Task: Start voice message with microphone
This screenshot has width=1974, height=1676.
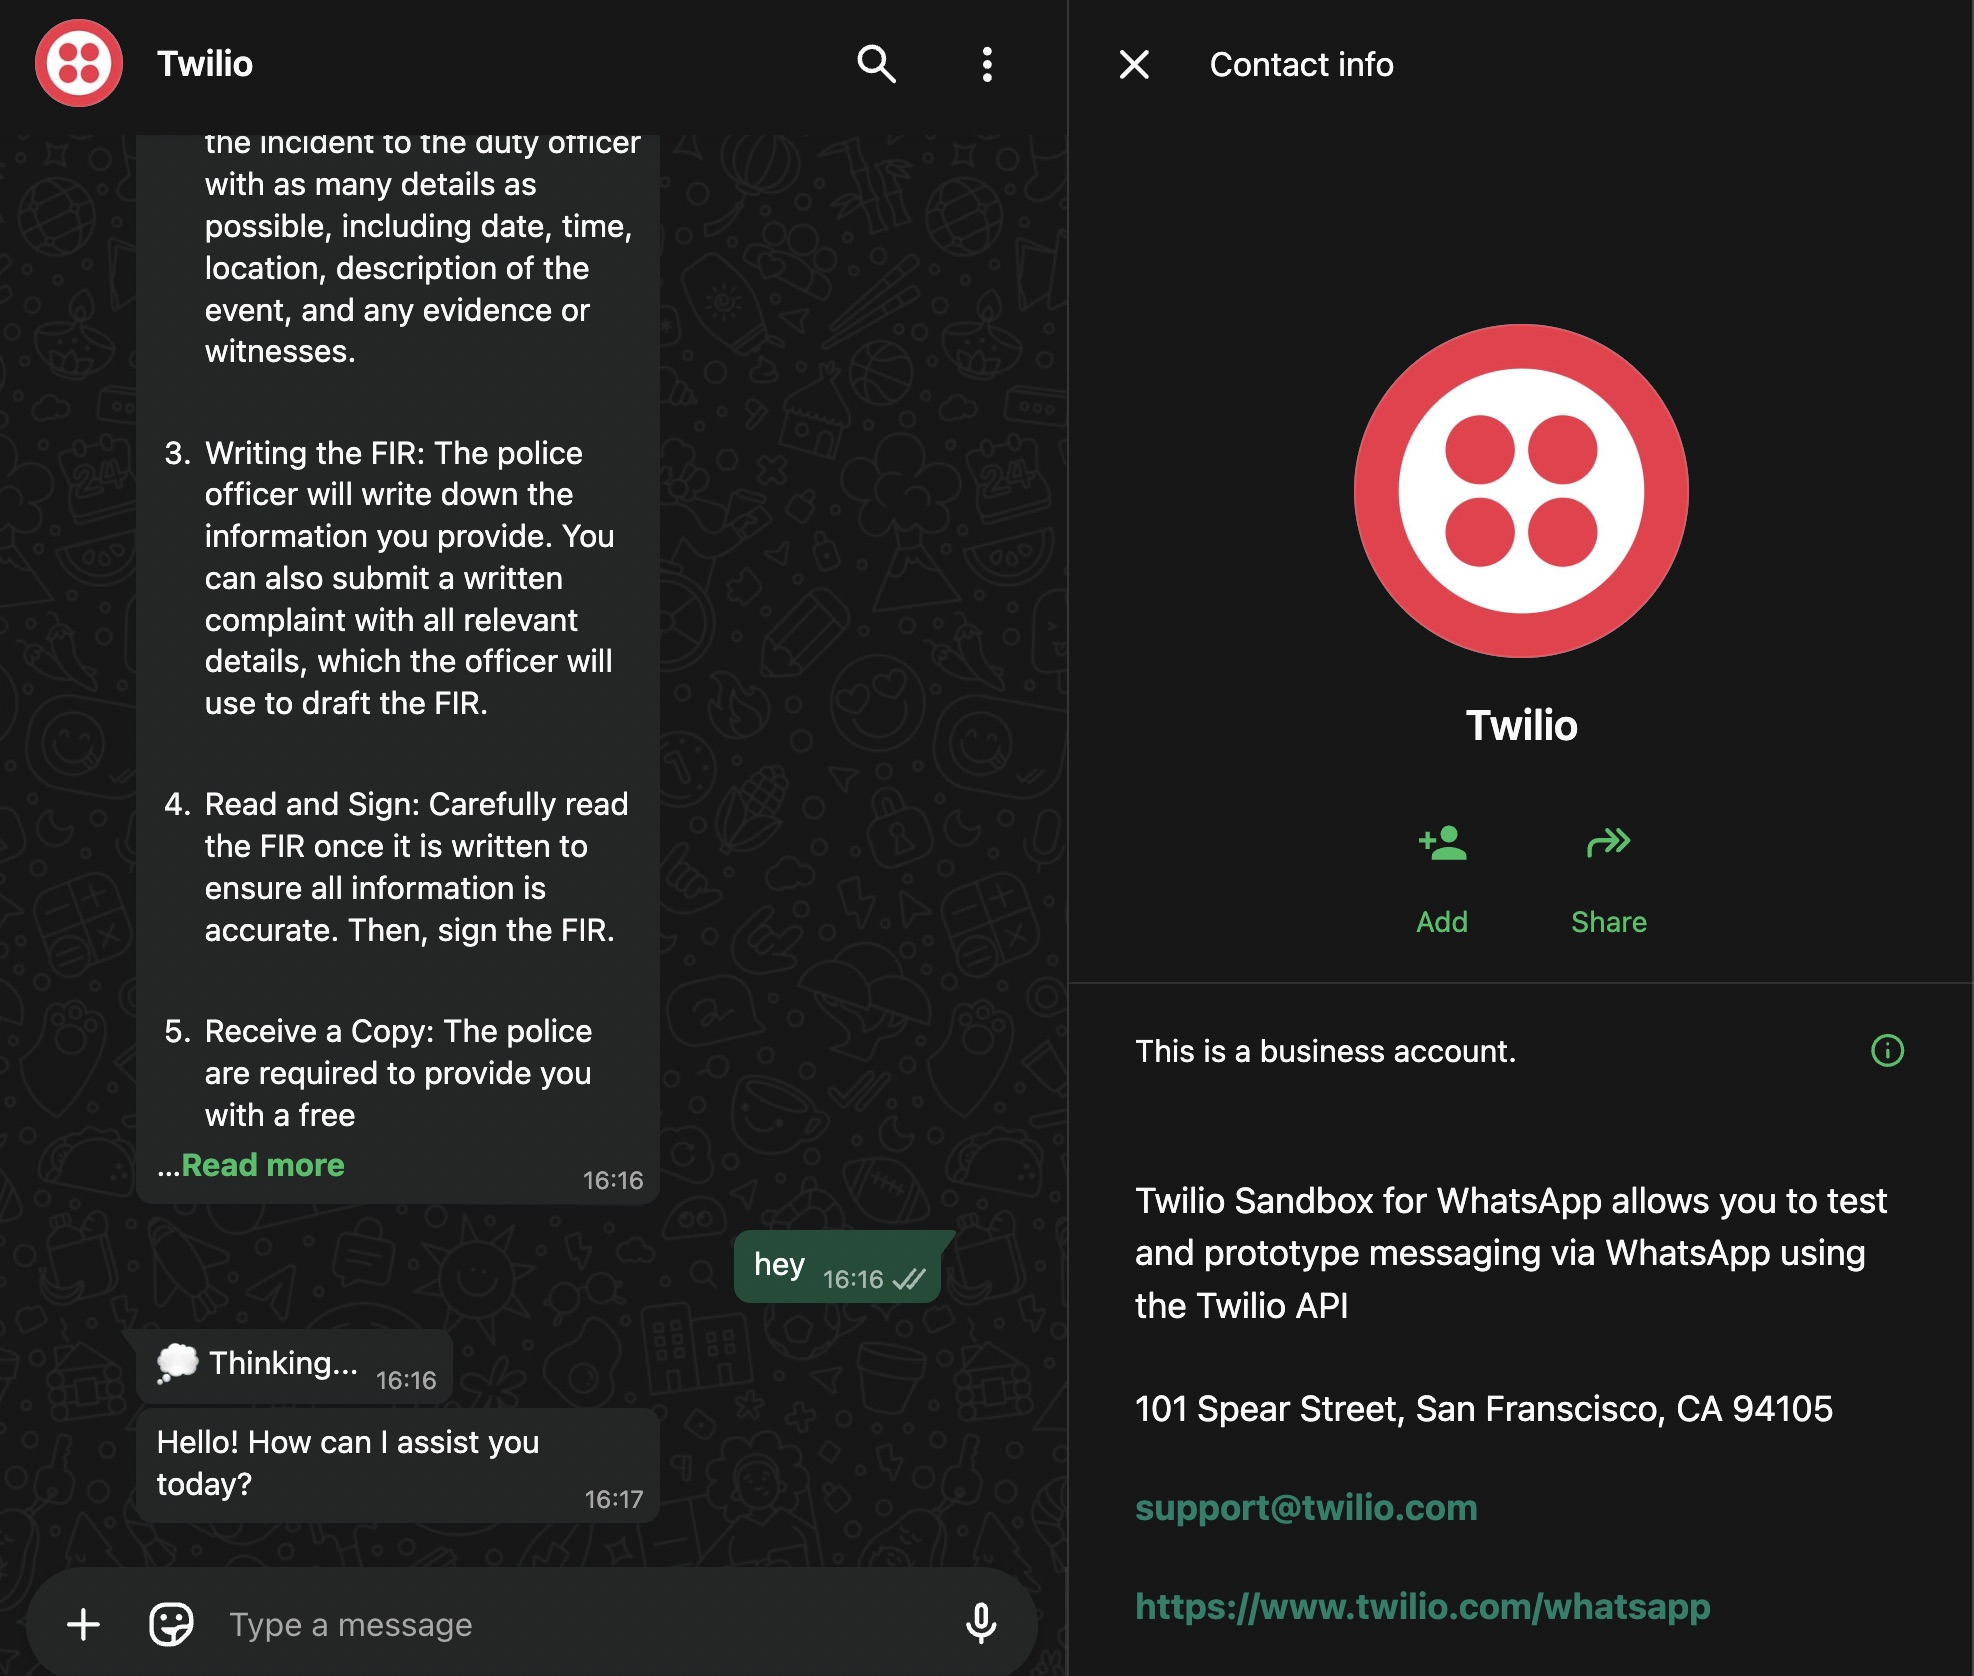Action: tap(980, 1624)
